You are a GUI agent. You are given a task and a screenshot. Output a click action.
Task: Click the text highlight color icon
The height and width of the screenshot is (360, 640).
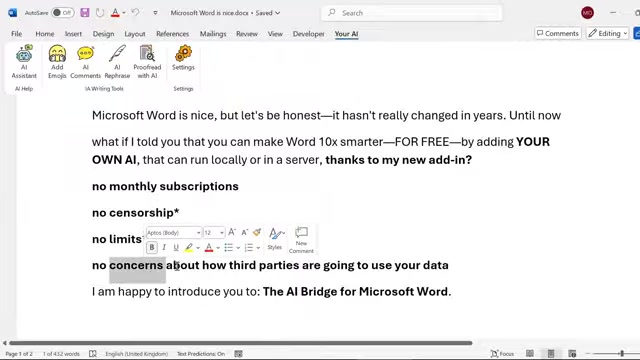click(189, 247)
